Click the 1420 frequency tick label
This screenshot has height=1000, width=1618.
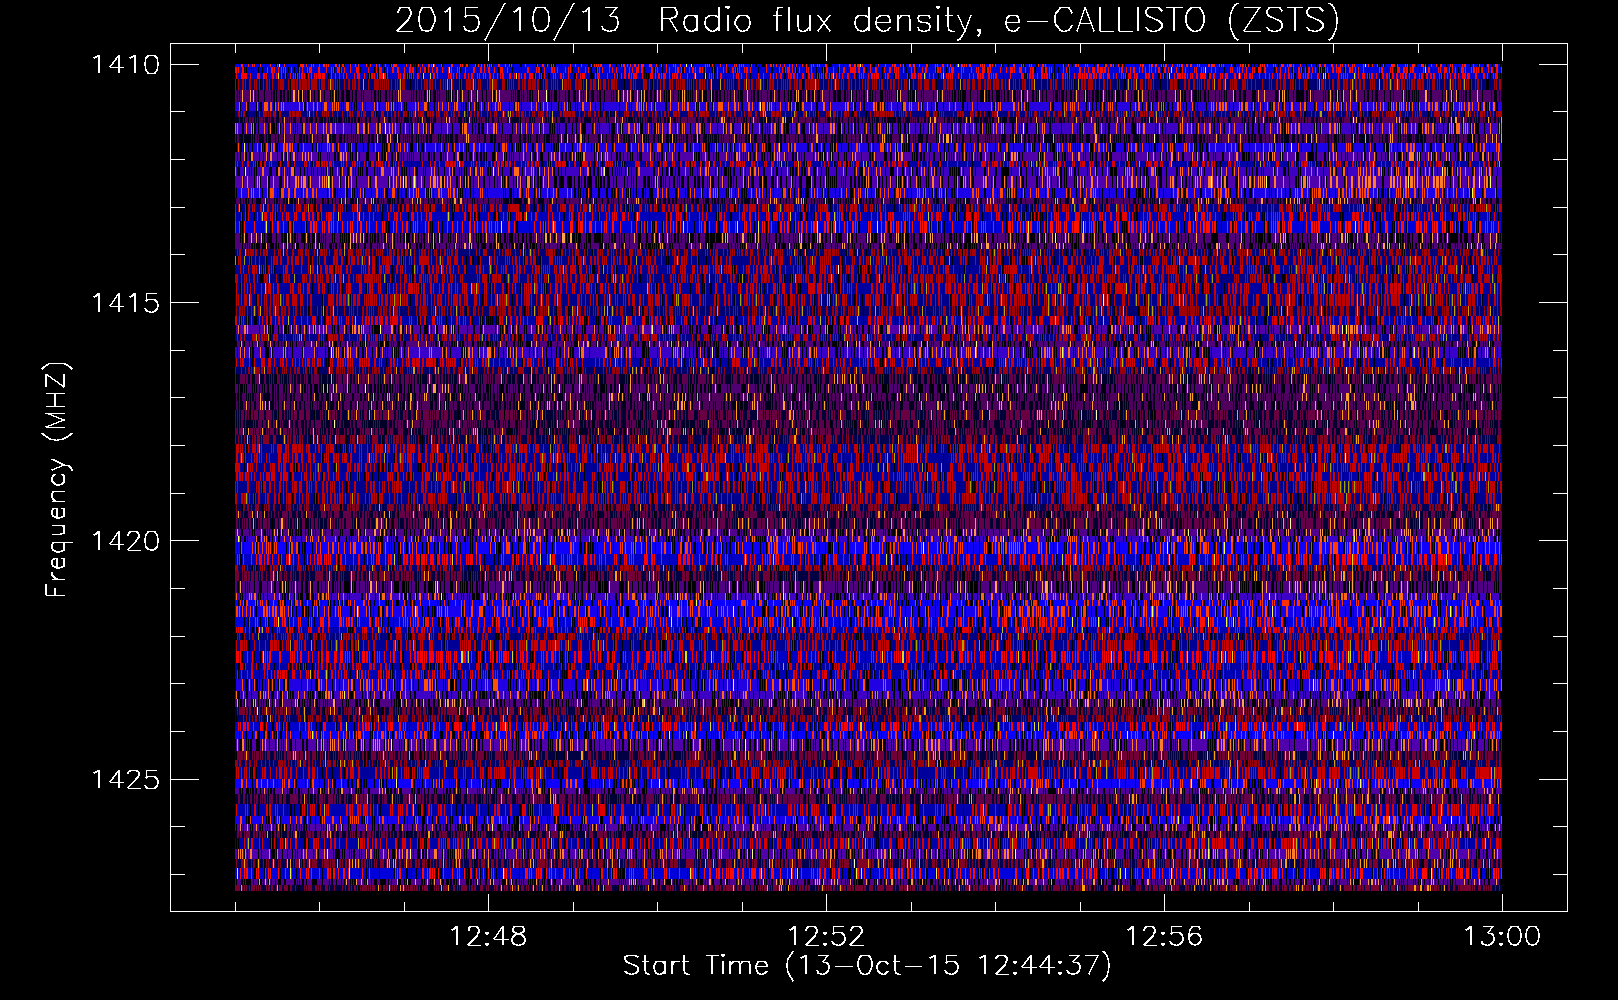click(x=126, y=541)
